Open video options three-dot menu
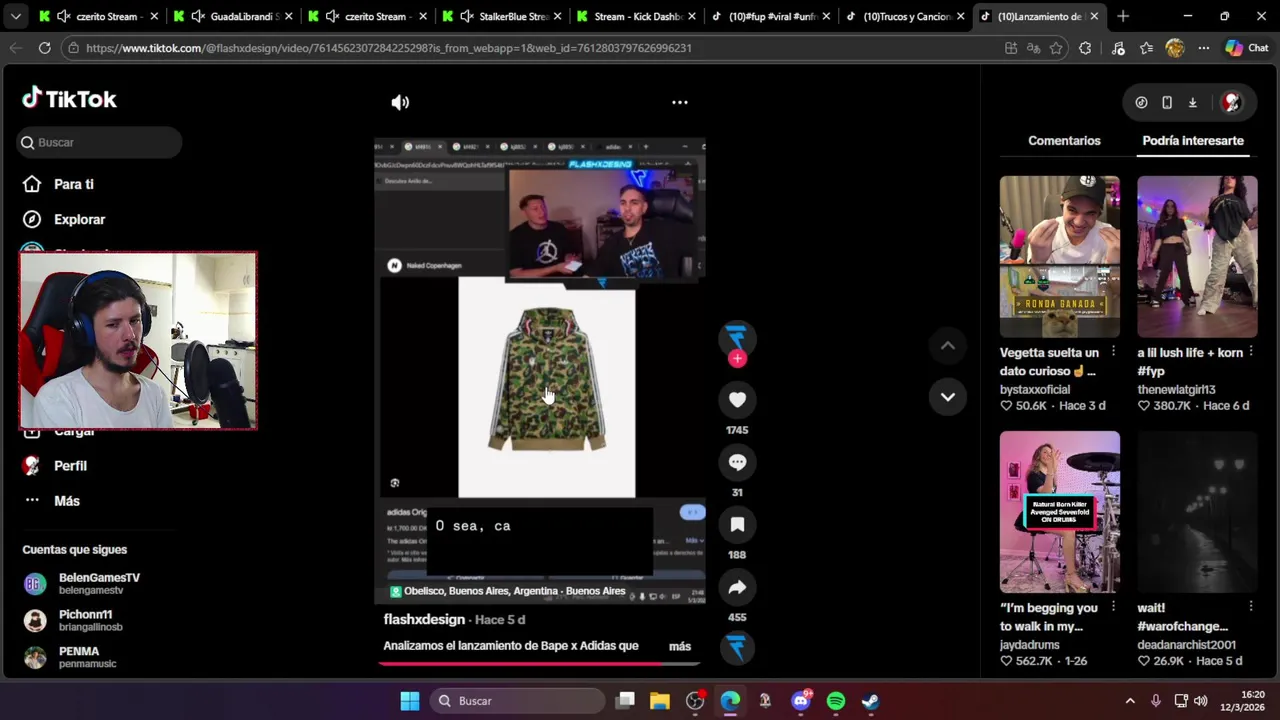1280x720 pixels. (x=680, y=102)
